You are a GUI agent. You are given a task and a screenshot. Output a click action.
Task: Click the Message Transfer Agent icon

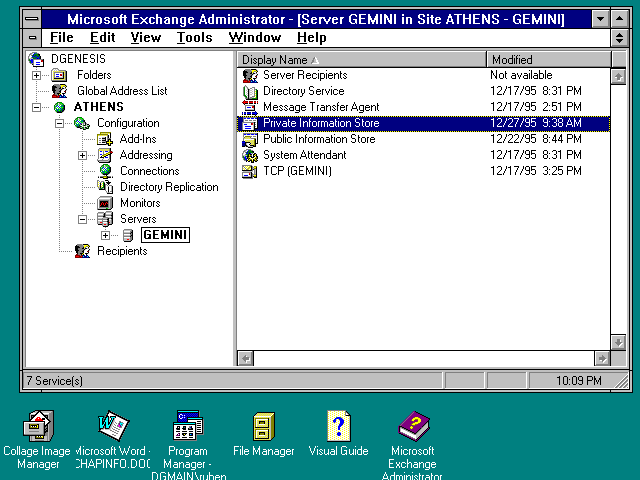[250, 107]
